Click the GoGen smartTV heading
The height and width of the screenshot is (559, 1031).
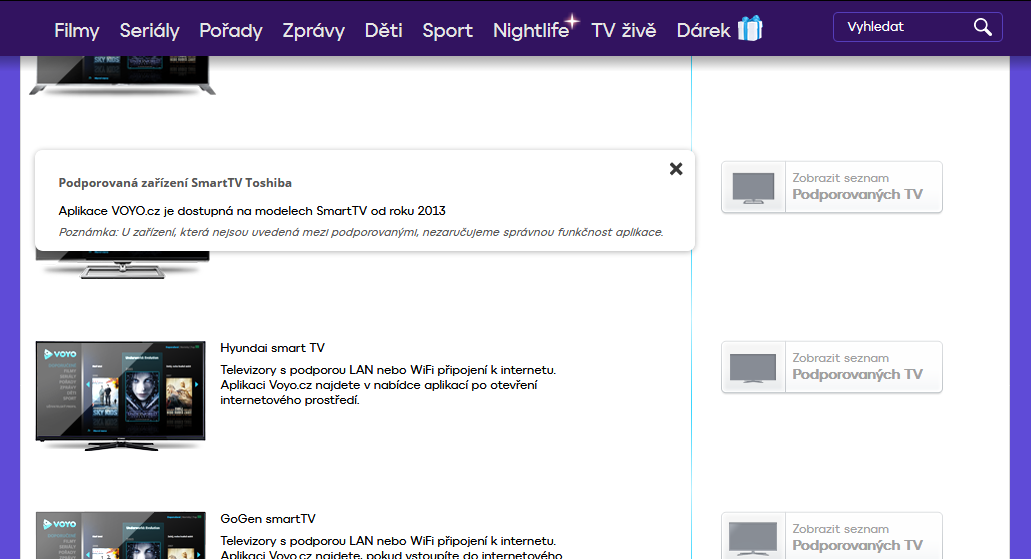coord(268,519)
